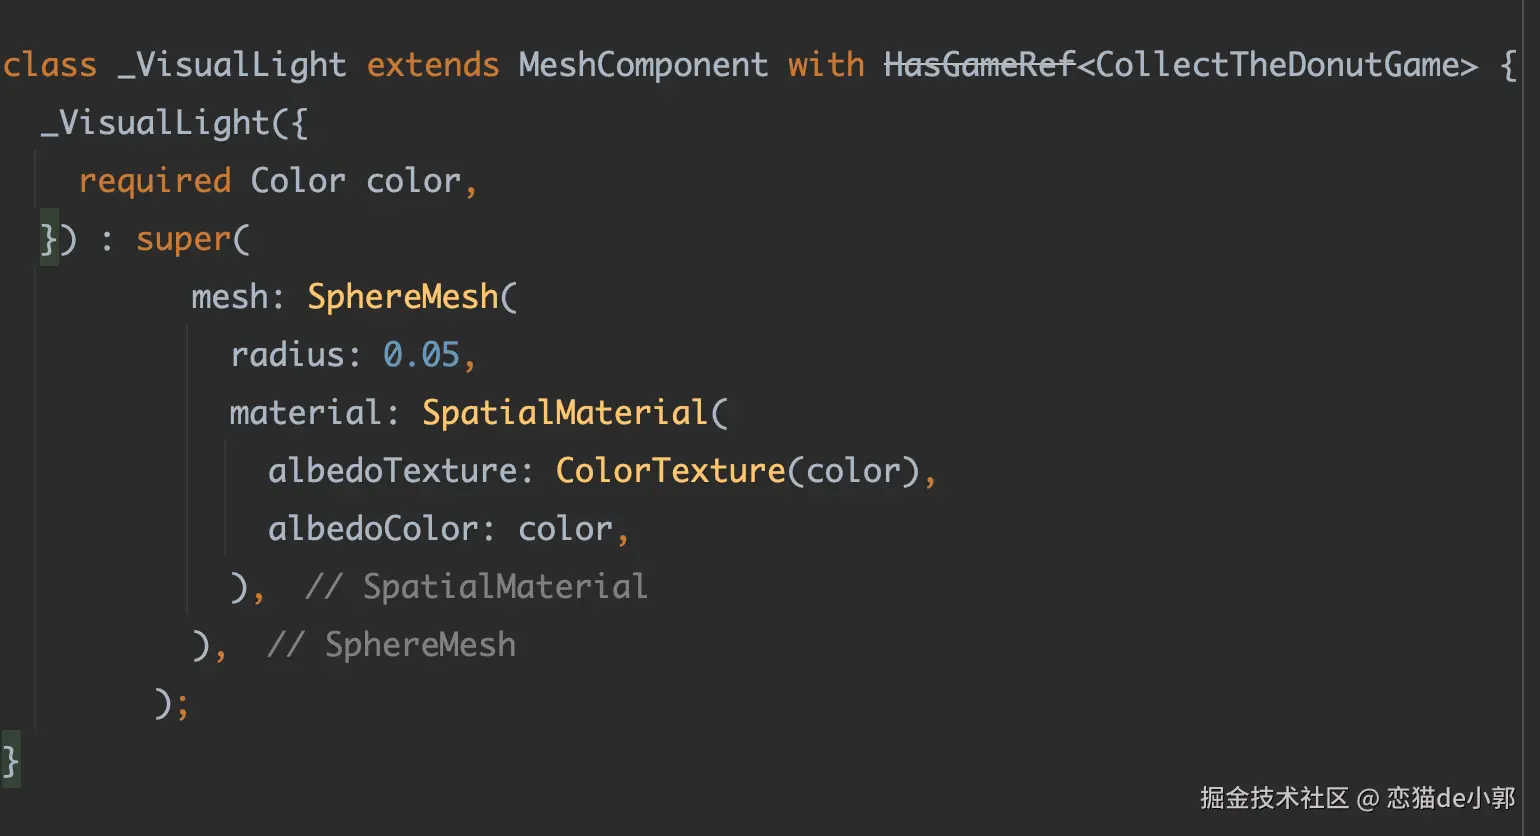The height and width of the screenshot is (836, 1540).
Task: Click the SphereMesh constructor call
Action: [402, 297]
